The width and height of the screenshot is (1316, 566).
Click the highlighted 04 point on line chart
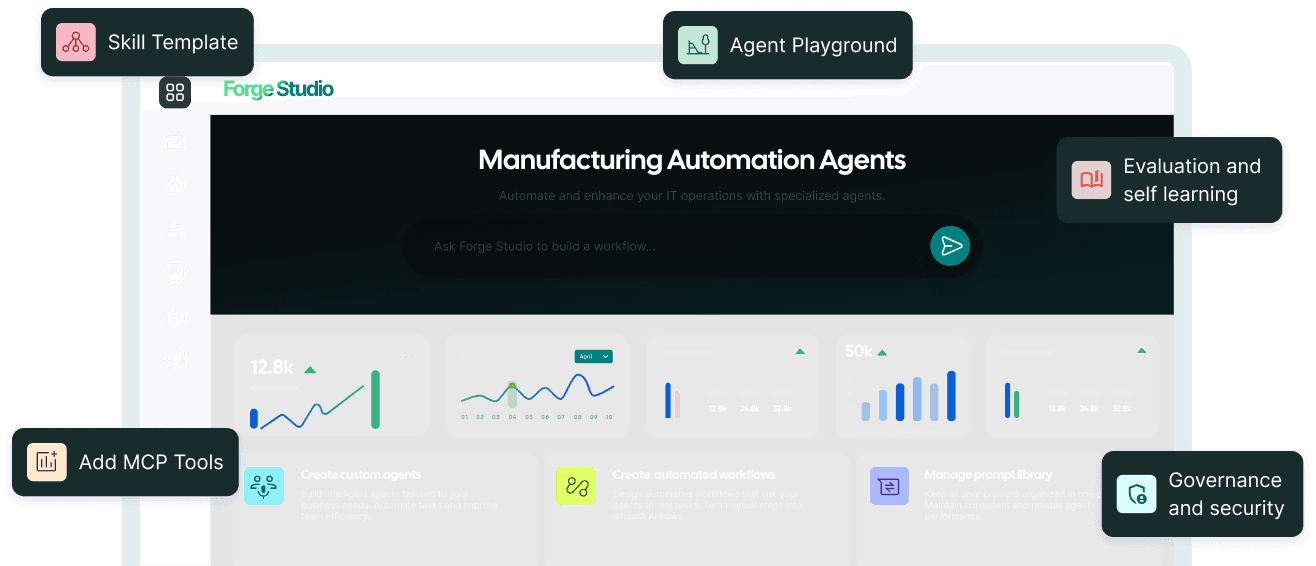512,385
